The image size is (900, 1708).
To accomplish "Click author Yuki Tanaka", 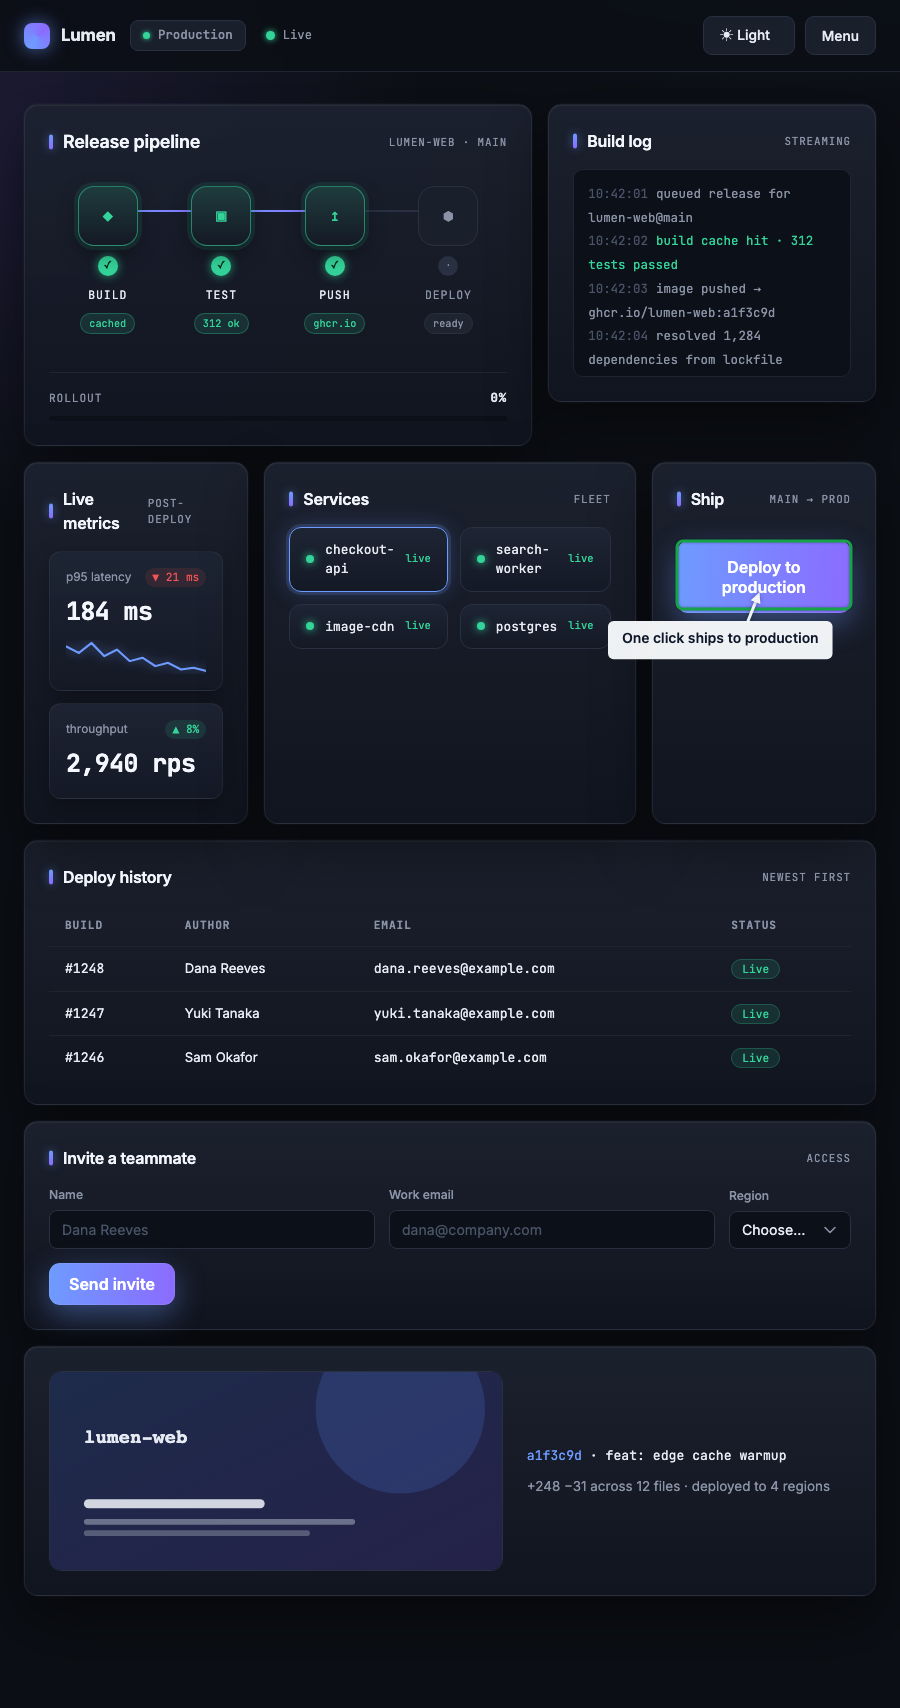I will 222,1013.
